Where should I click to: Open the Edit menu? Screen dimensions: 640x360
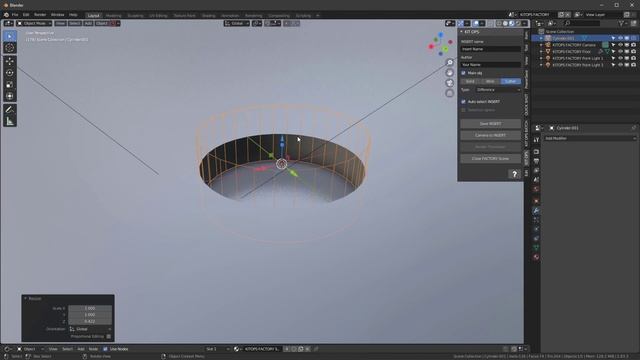26,15
